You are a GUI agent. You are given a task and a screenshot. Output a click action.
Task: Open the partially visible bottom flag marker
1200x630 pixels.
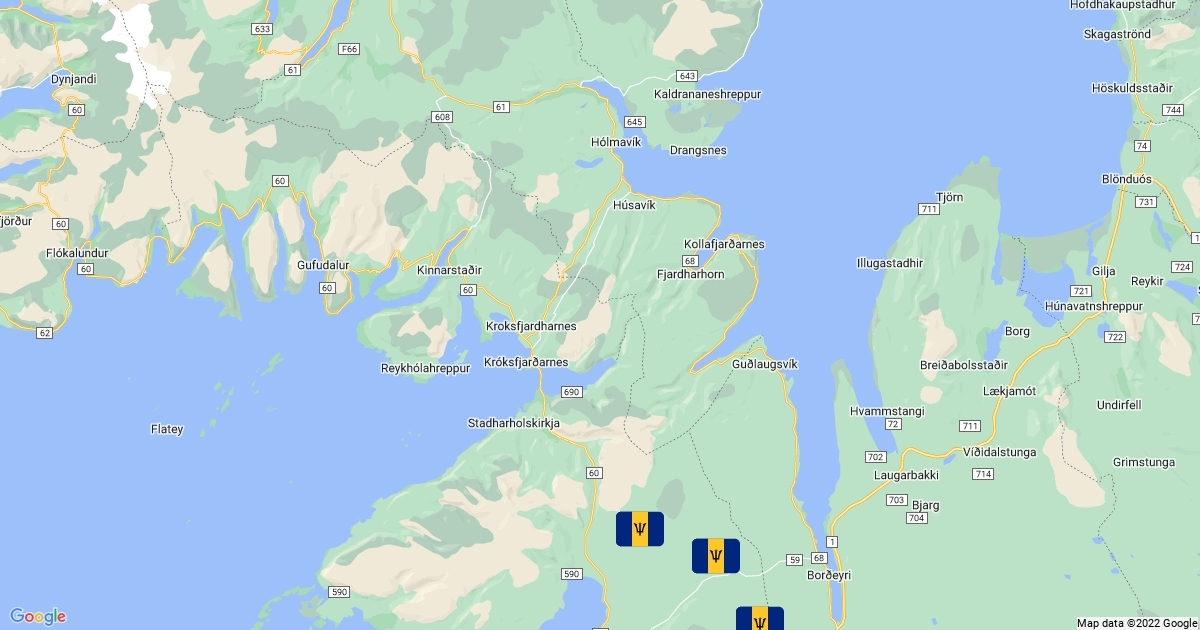(760, 618)
